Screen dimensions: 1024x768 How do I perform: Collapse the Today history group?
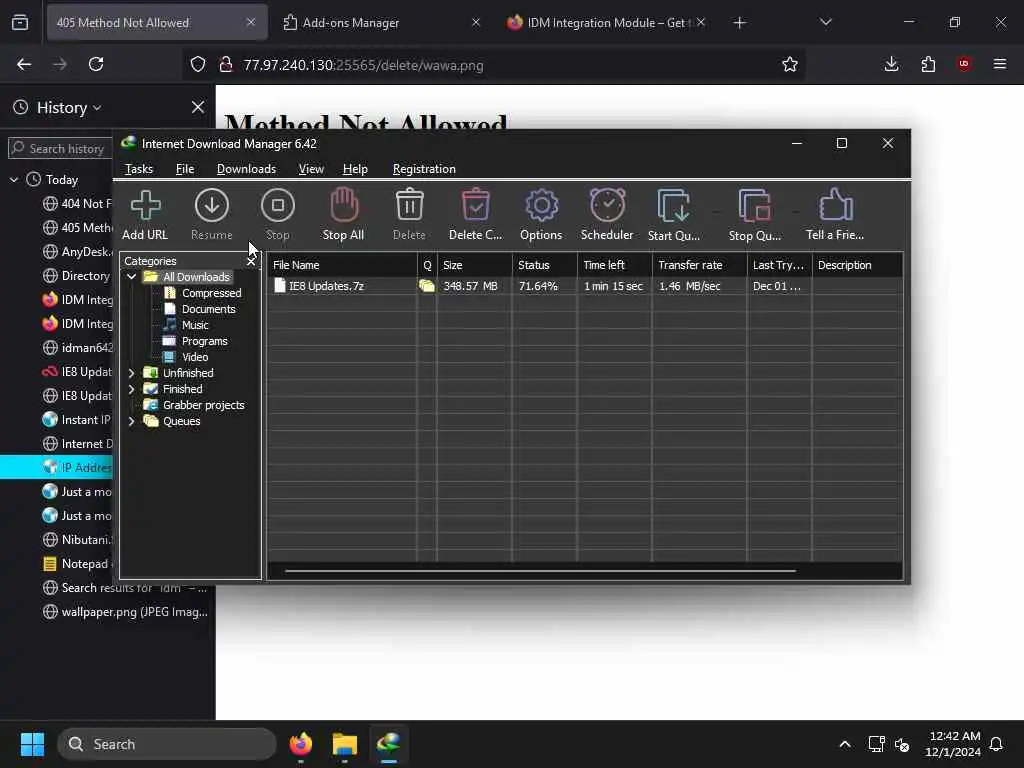pos(14,180)
